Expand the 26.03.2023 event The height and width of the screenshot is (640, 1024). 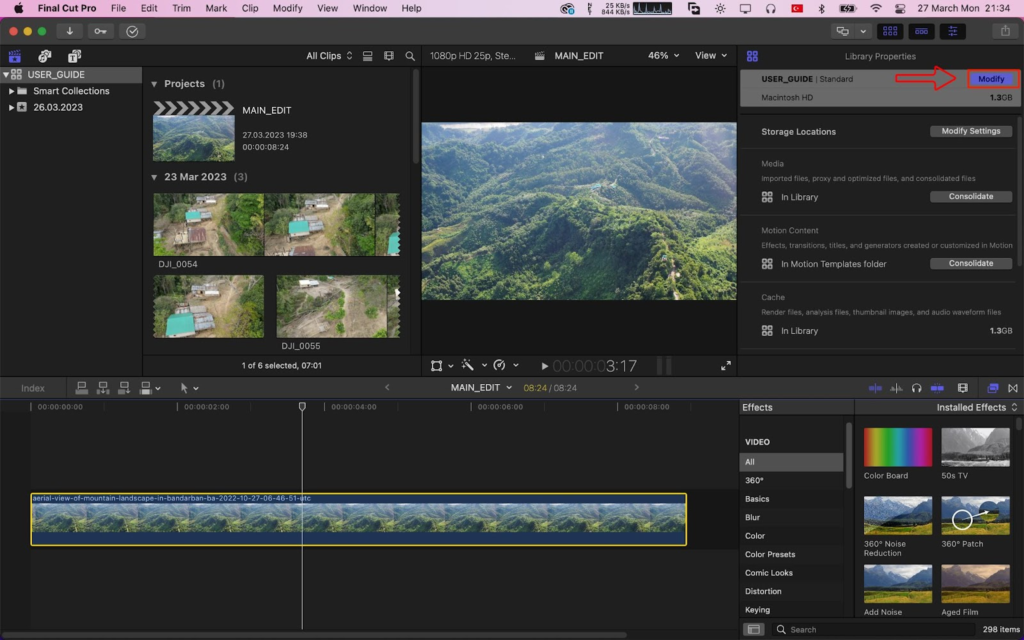click(11, 107)
